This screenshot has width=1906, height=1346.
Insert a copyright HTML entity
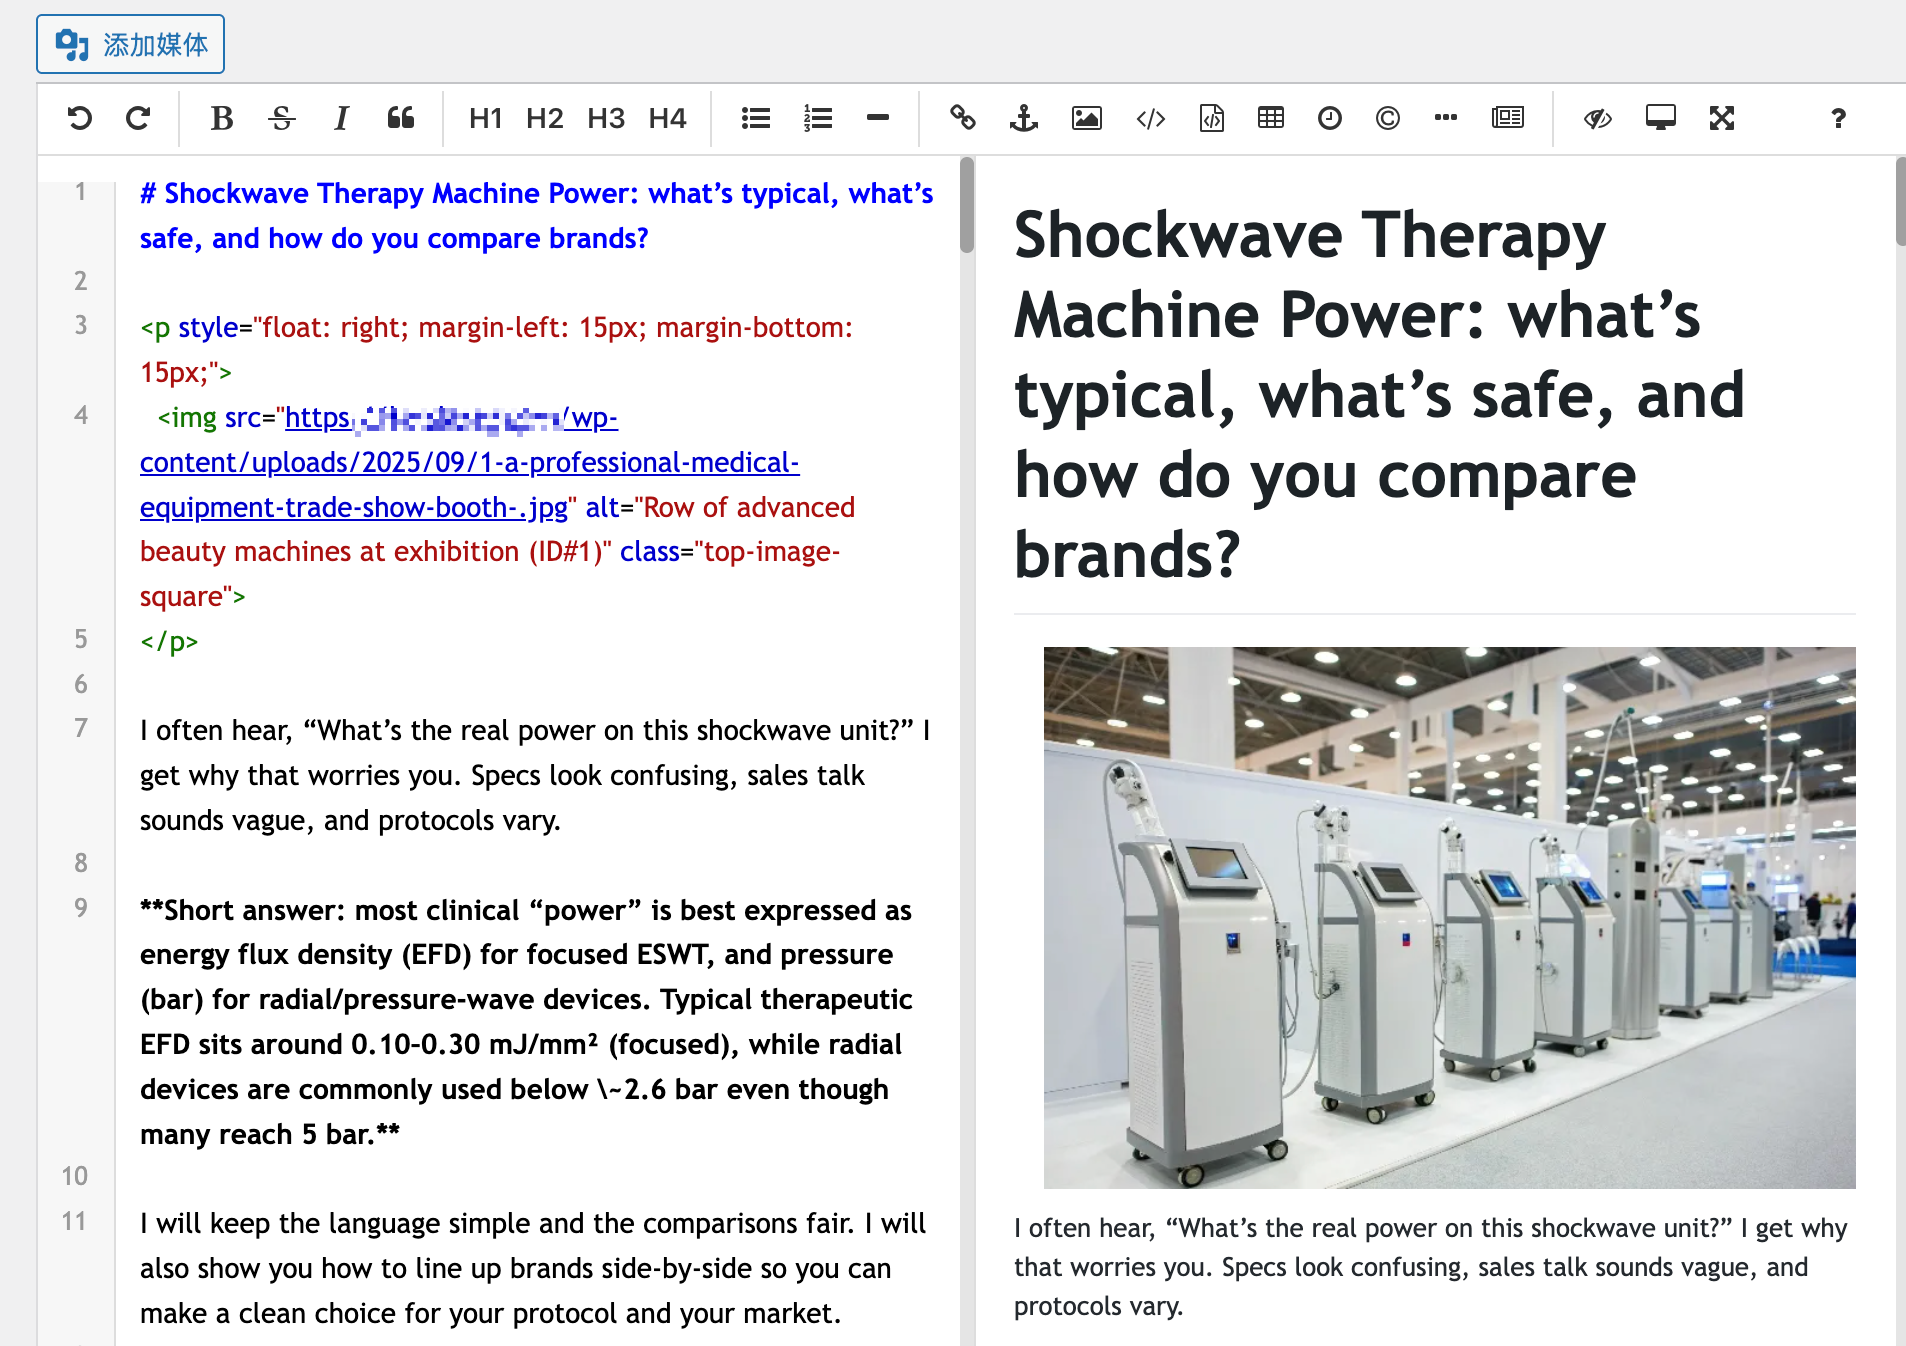1388,118
